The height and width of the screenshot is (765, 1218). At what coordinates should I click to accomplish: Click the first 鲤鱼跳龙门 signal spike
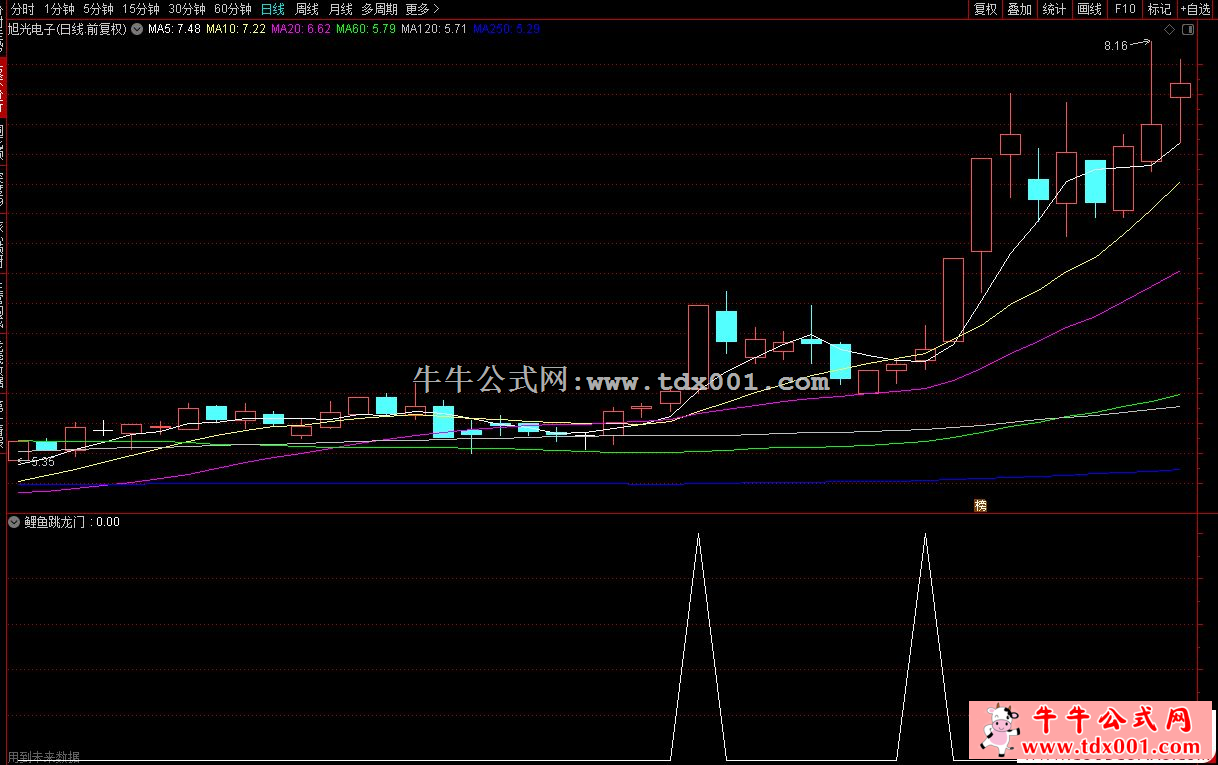[698, 645]
